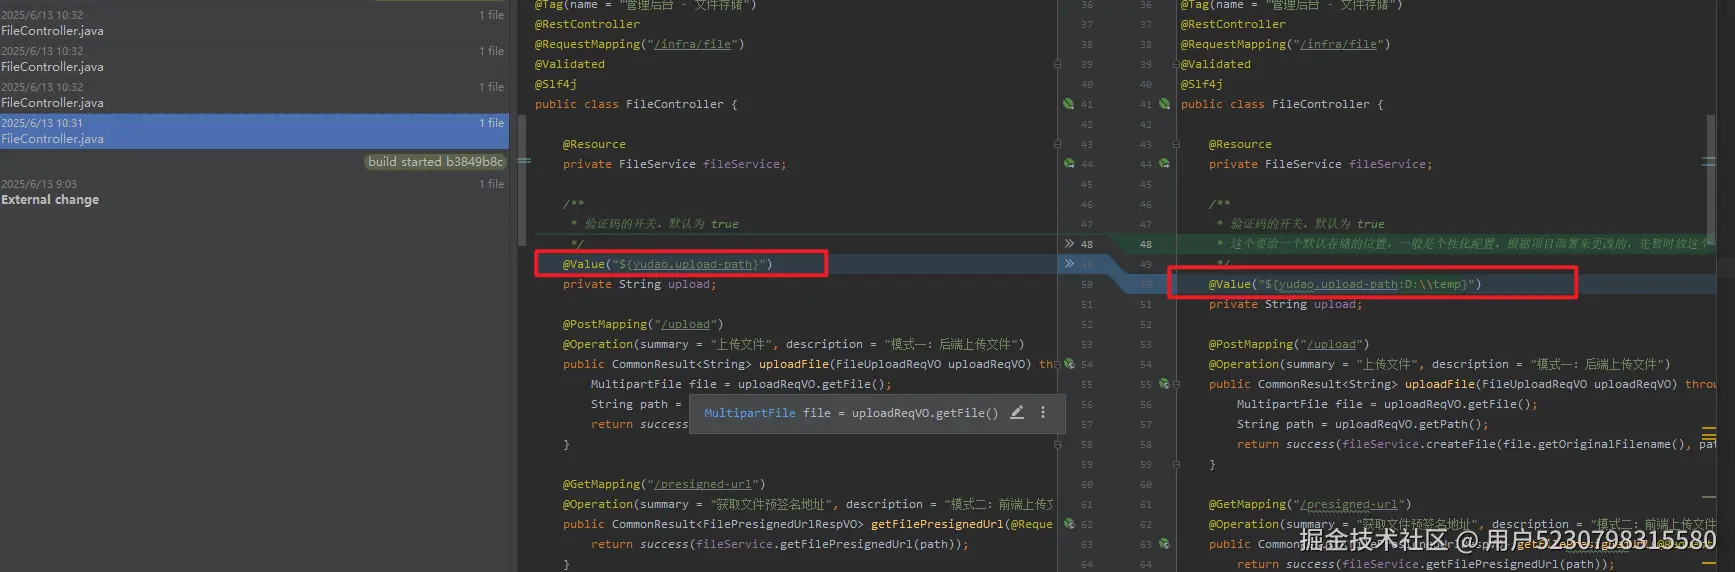Screen dimensions: 1735x572
Task: Click the right-pane Spring gutter icon at line 44
Action: (x=1164, y=164)
